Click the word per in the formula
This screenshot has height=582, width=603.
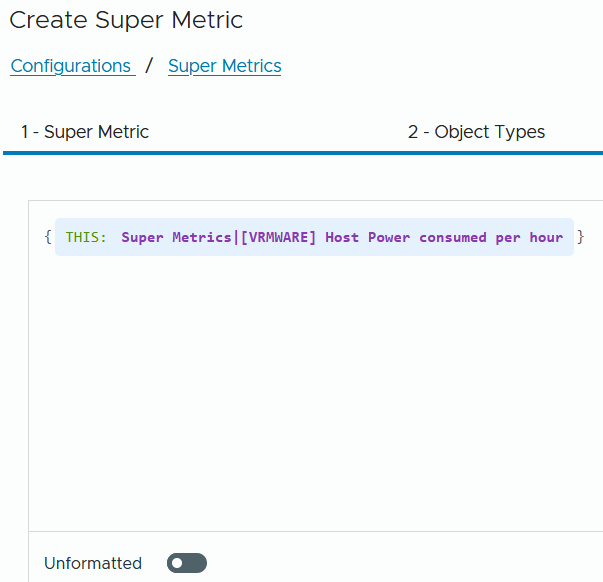click(x=508, y=238)
